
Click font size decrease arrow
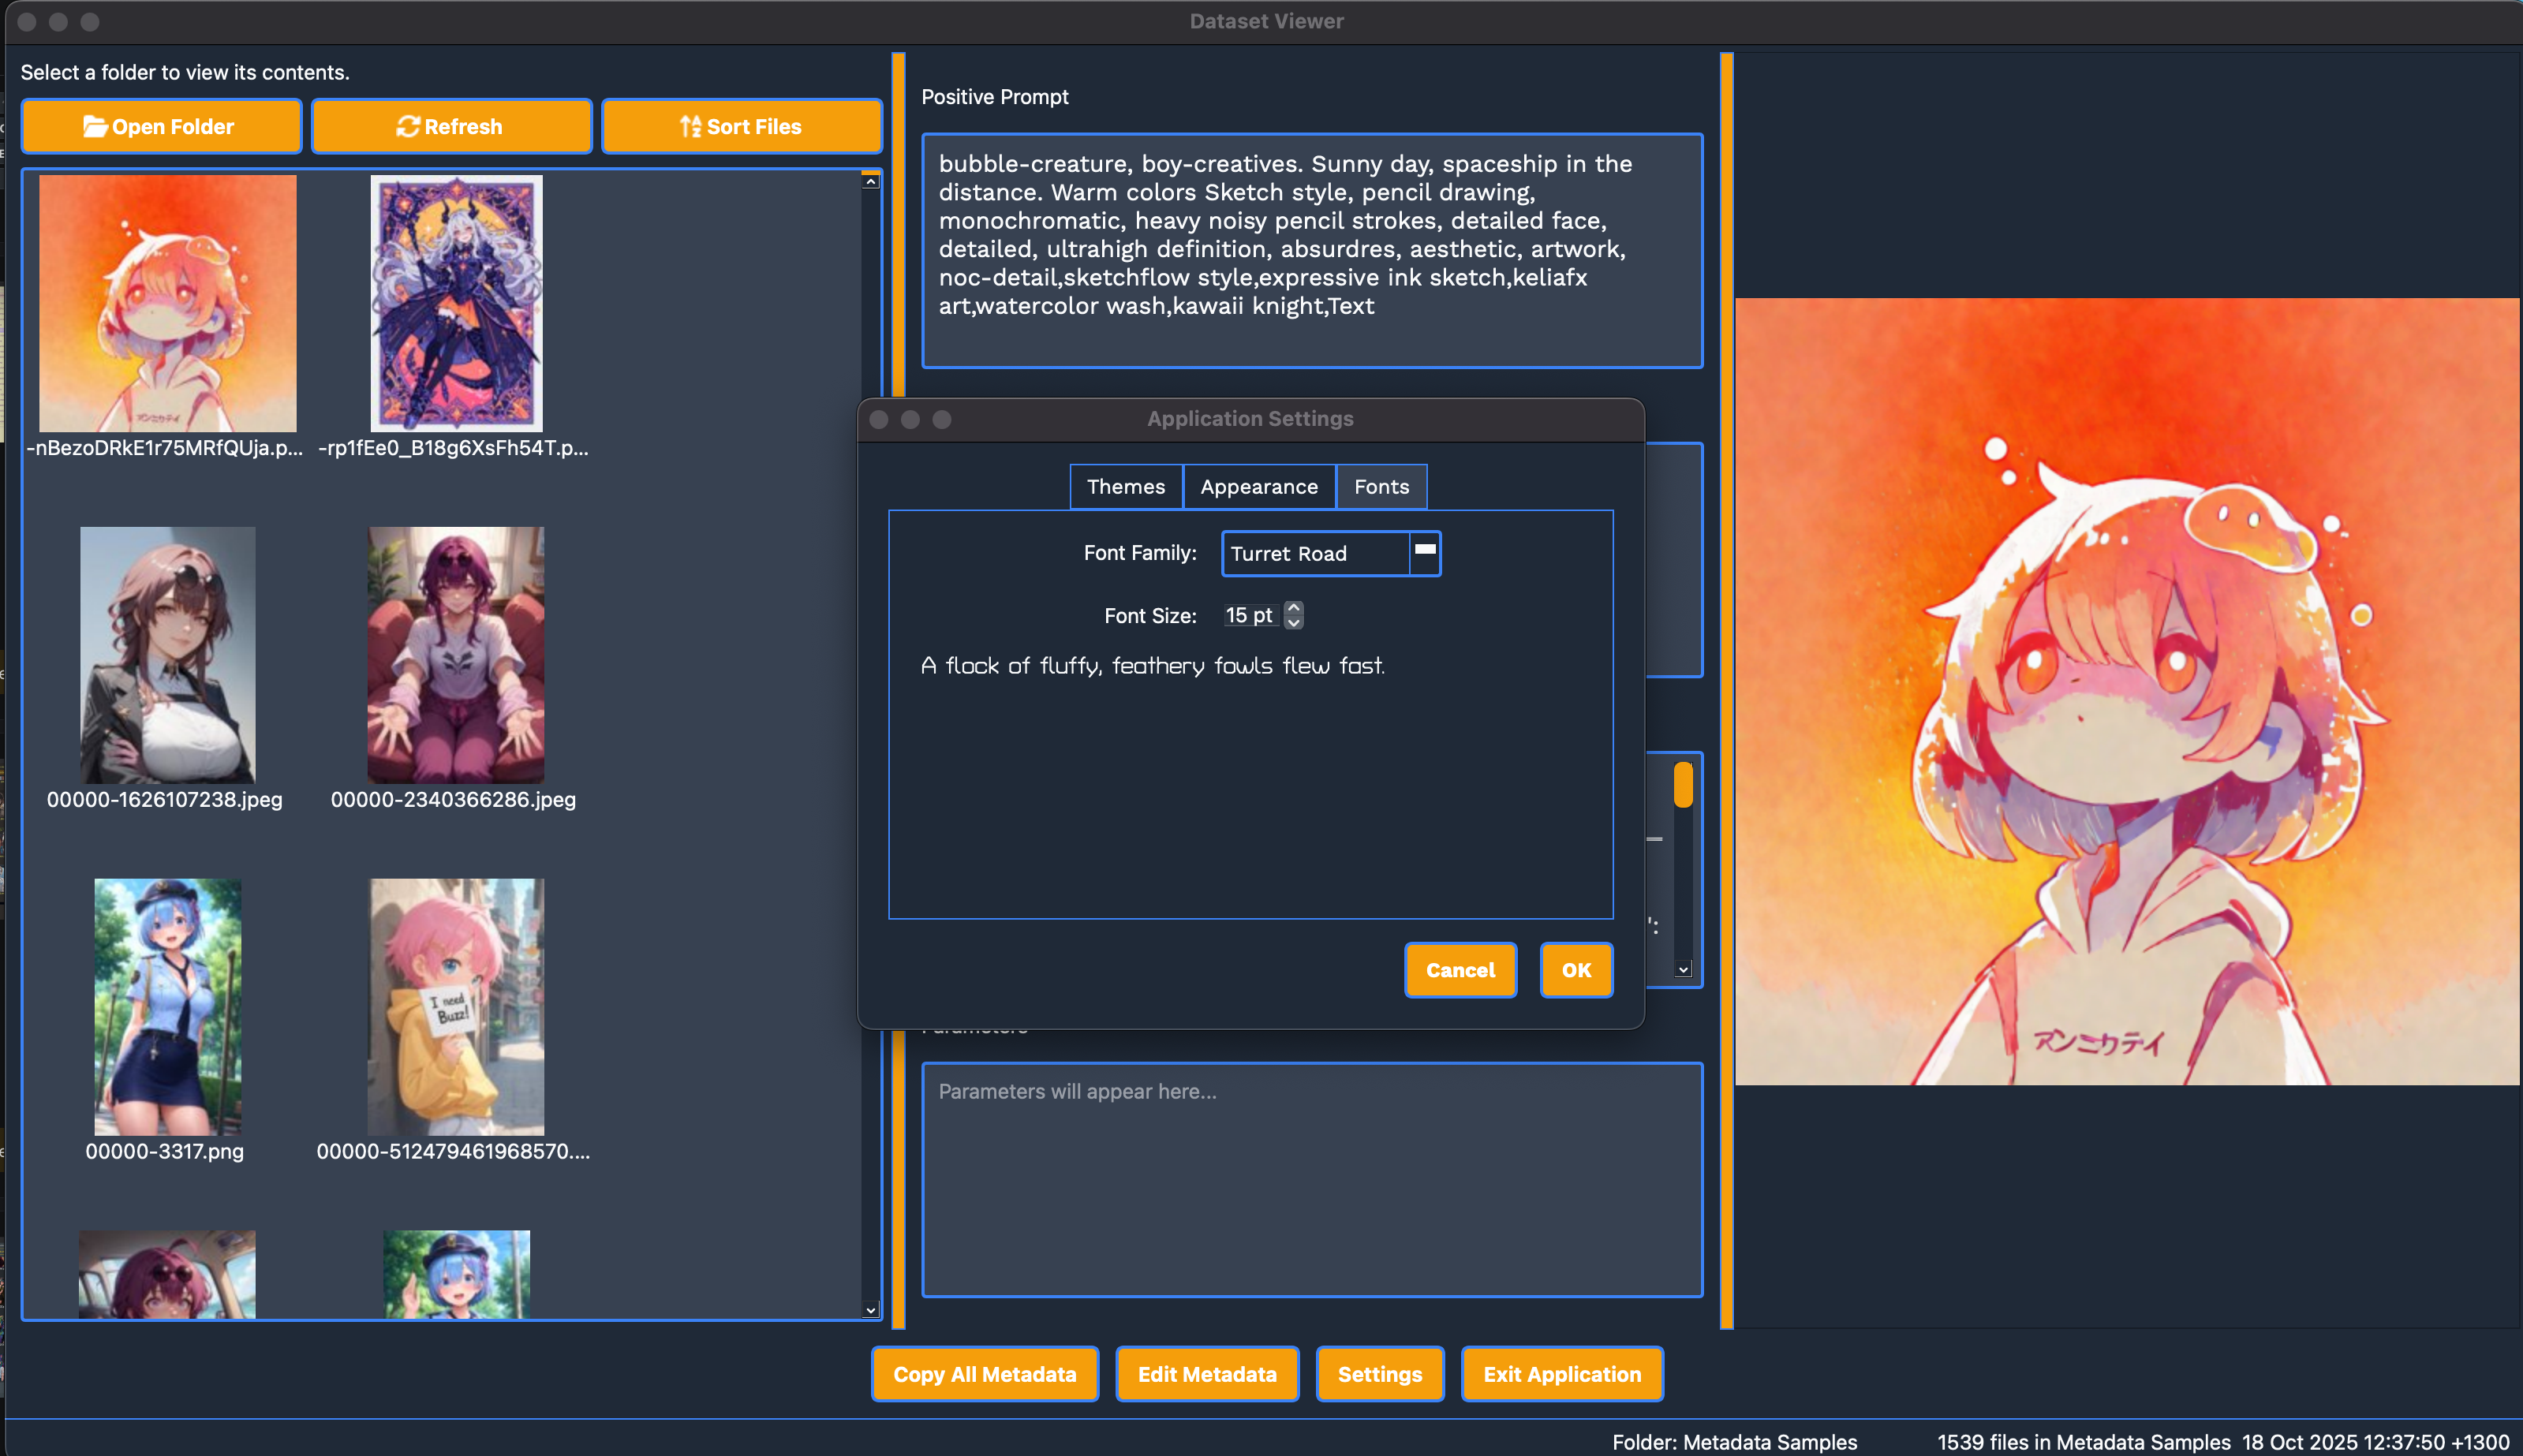(1293, 622)
